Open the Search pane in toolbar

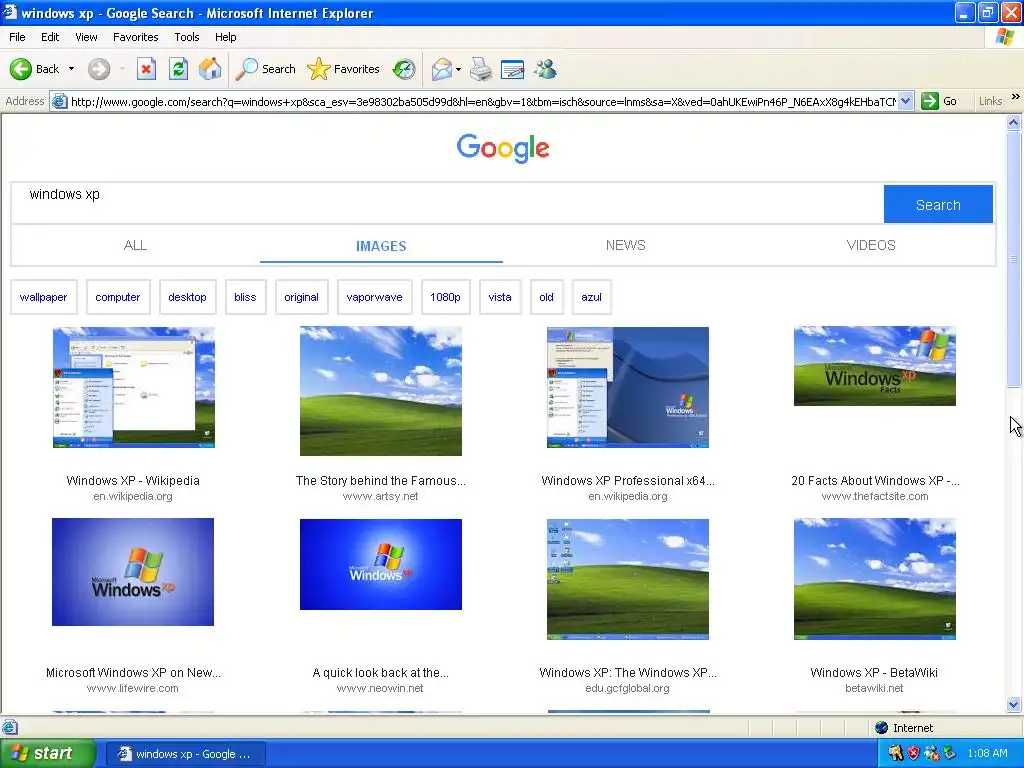pos(265,69)
